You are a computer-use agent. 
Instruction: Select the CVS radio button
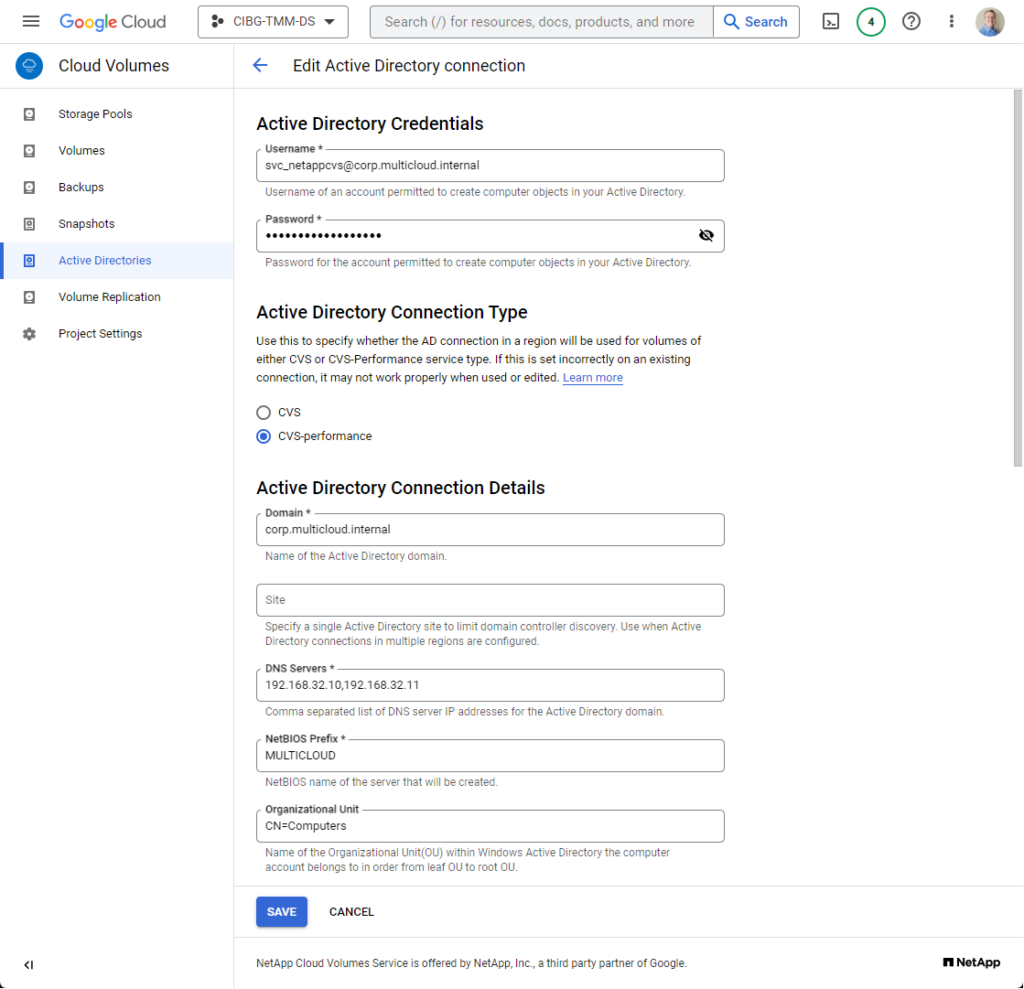pyautogui.click(x=263, y=412)
